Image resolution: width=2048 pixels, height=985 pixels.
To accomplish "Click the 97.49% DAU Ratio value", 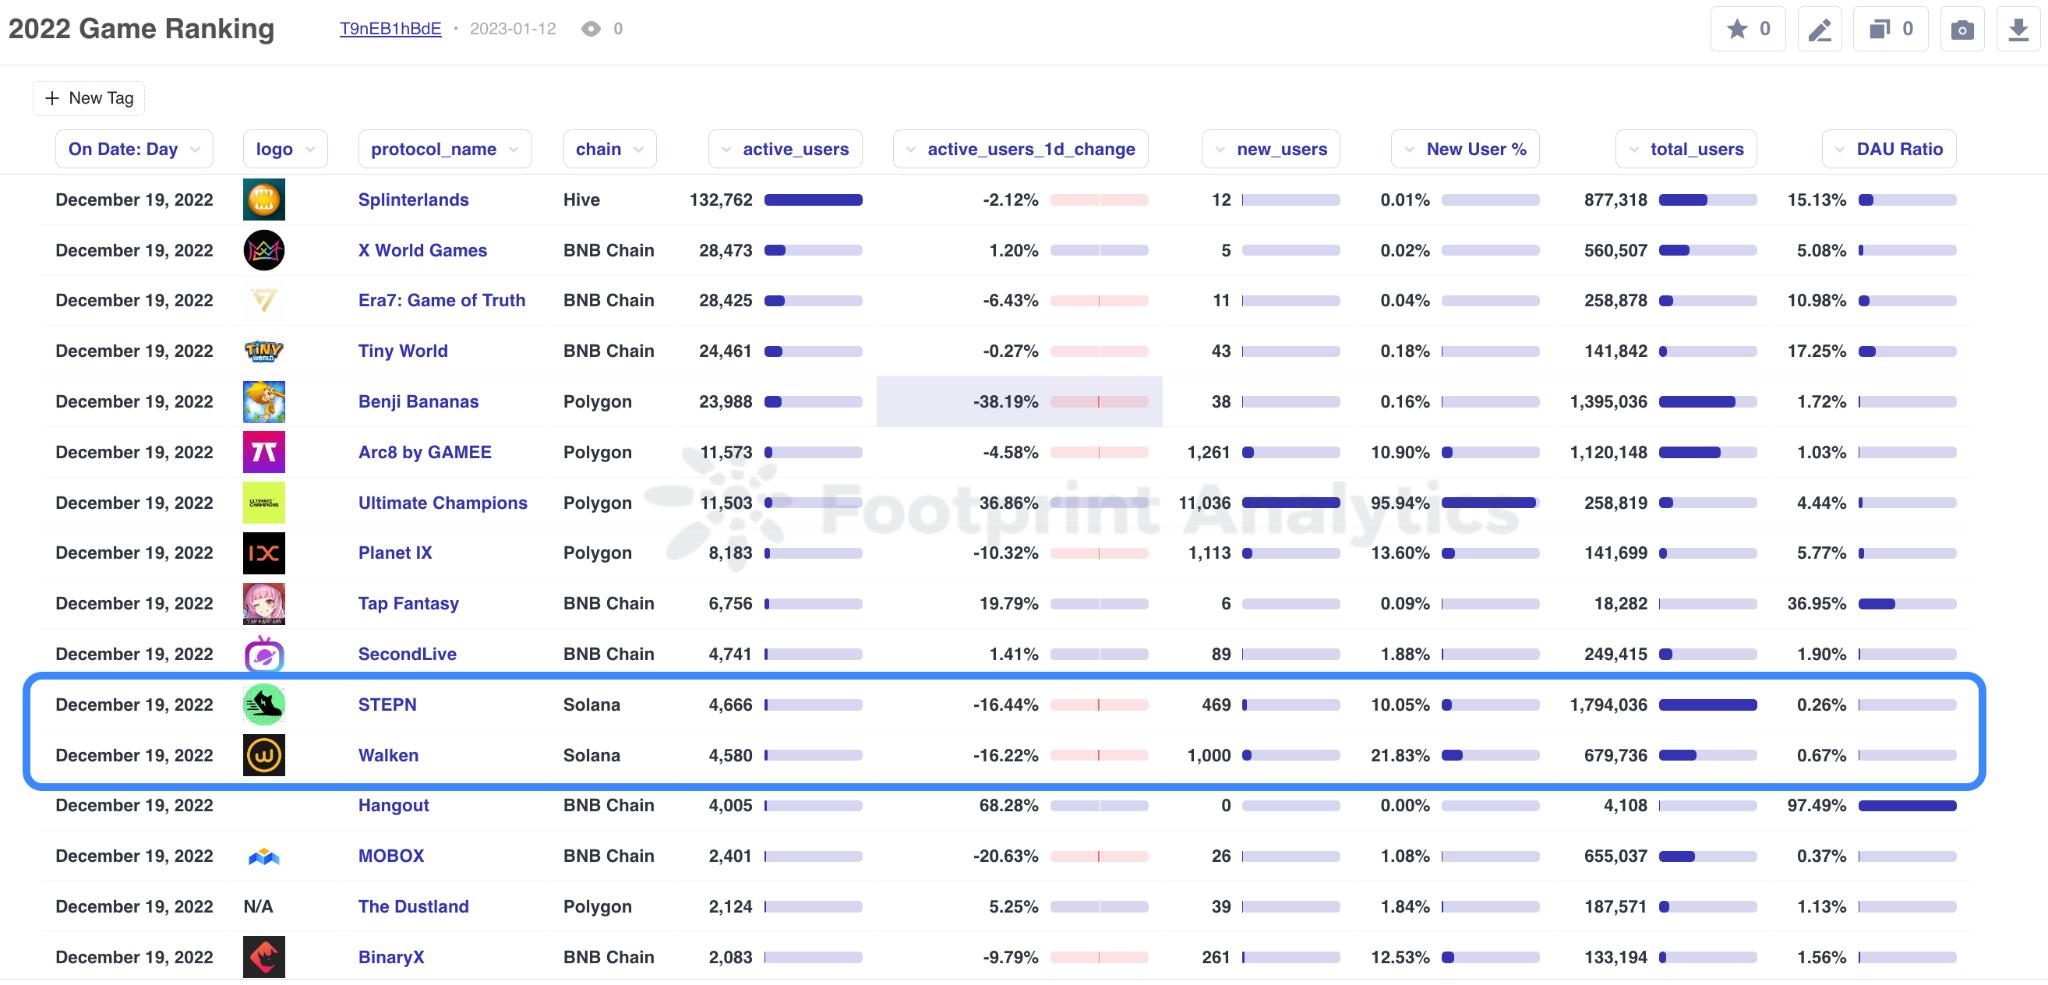I will click(x=1816, y=805).
